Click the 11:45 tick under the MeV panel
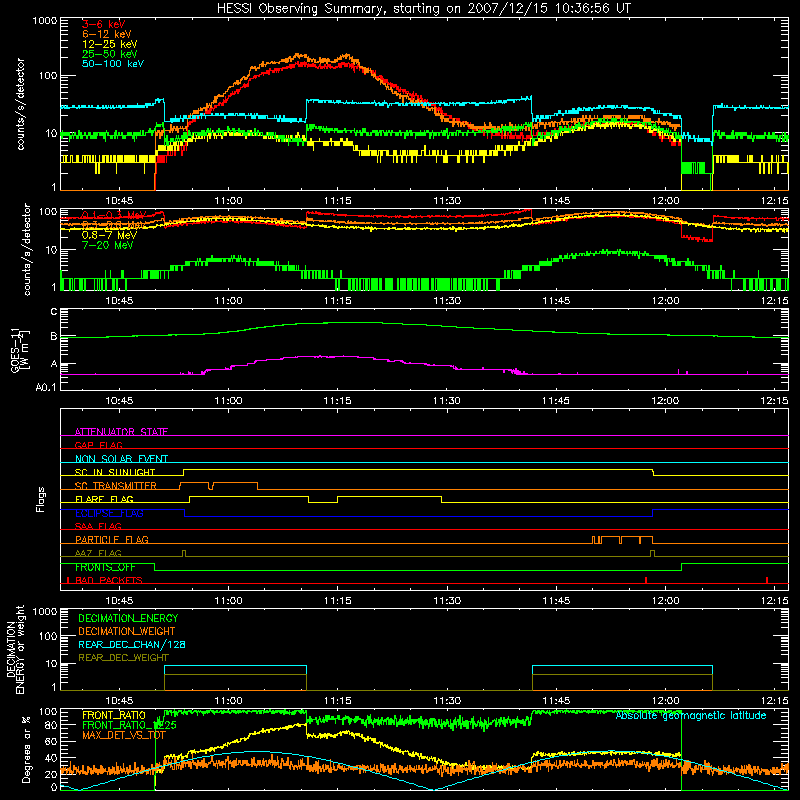Screen dimensions: 800x800 [556, 301]
